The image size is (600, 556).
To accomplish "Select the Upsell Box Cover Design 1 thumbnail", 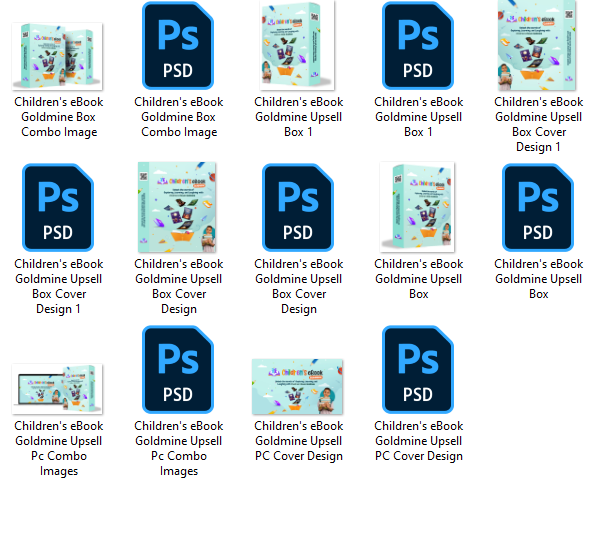I will pos(537,45).
